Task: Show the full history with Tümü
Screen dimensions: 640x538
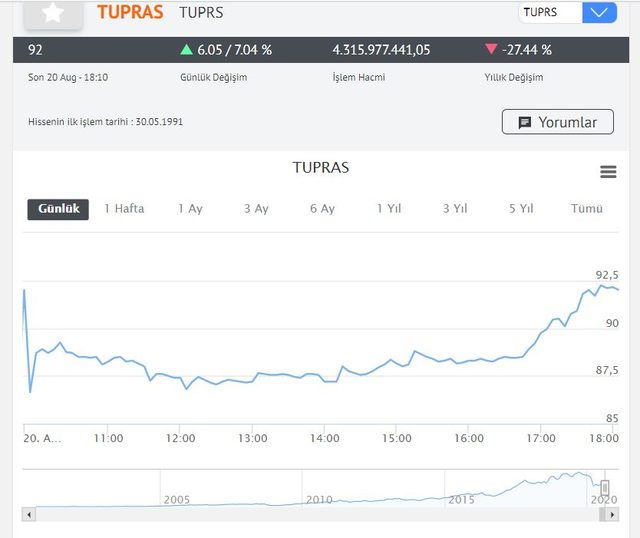Action: pyautogui.click(x=587, y=209)
